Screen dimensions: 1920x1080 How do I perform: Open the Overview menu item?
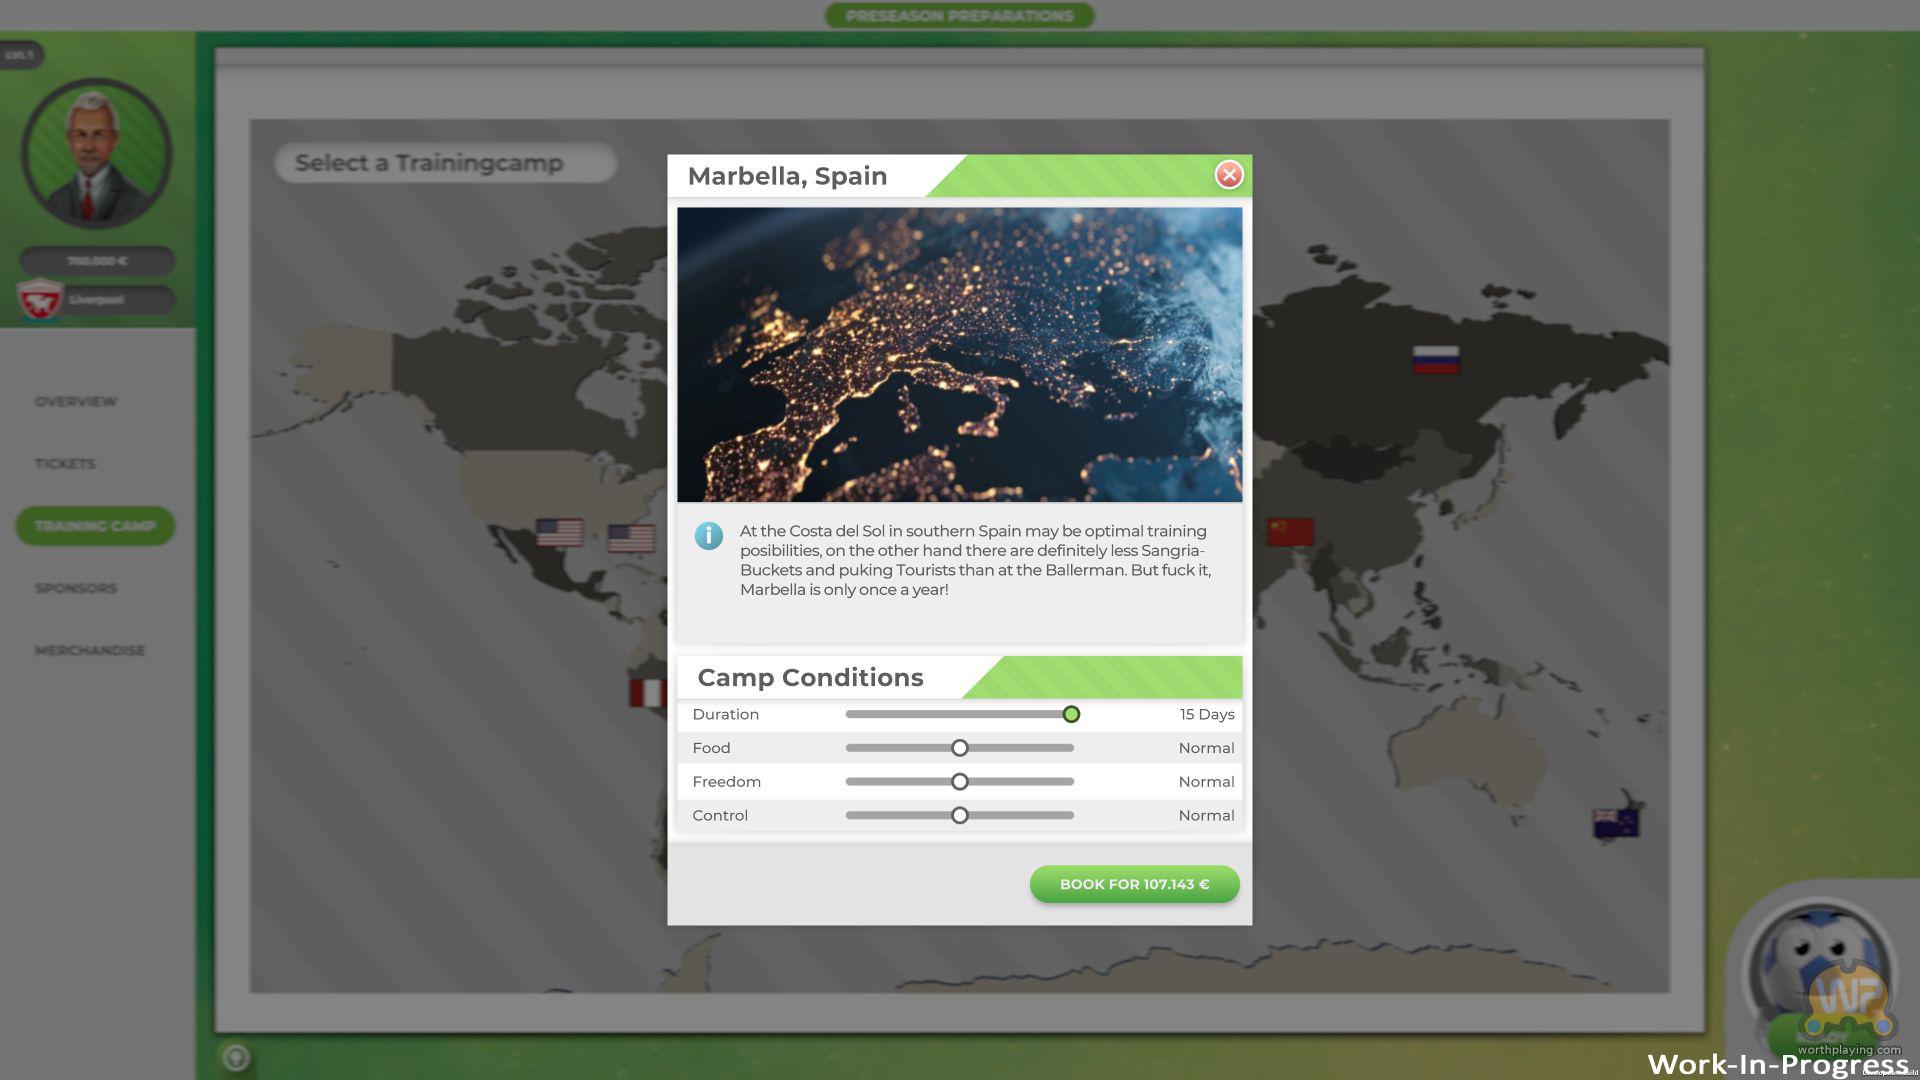tap(76, 402)
